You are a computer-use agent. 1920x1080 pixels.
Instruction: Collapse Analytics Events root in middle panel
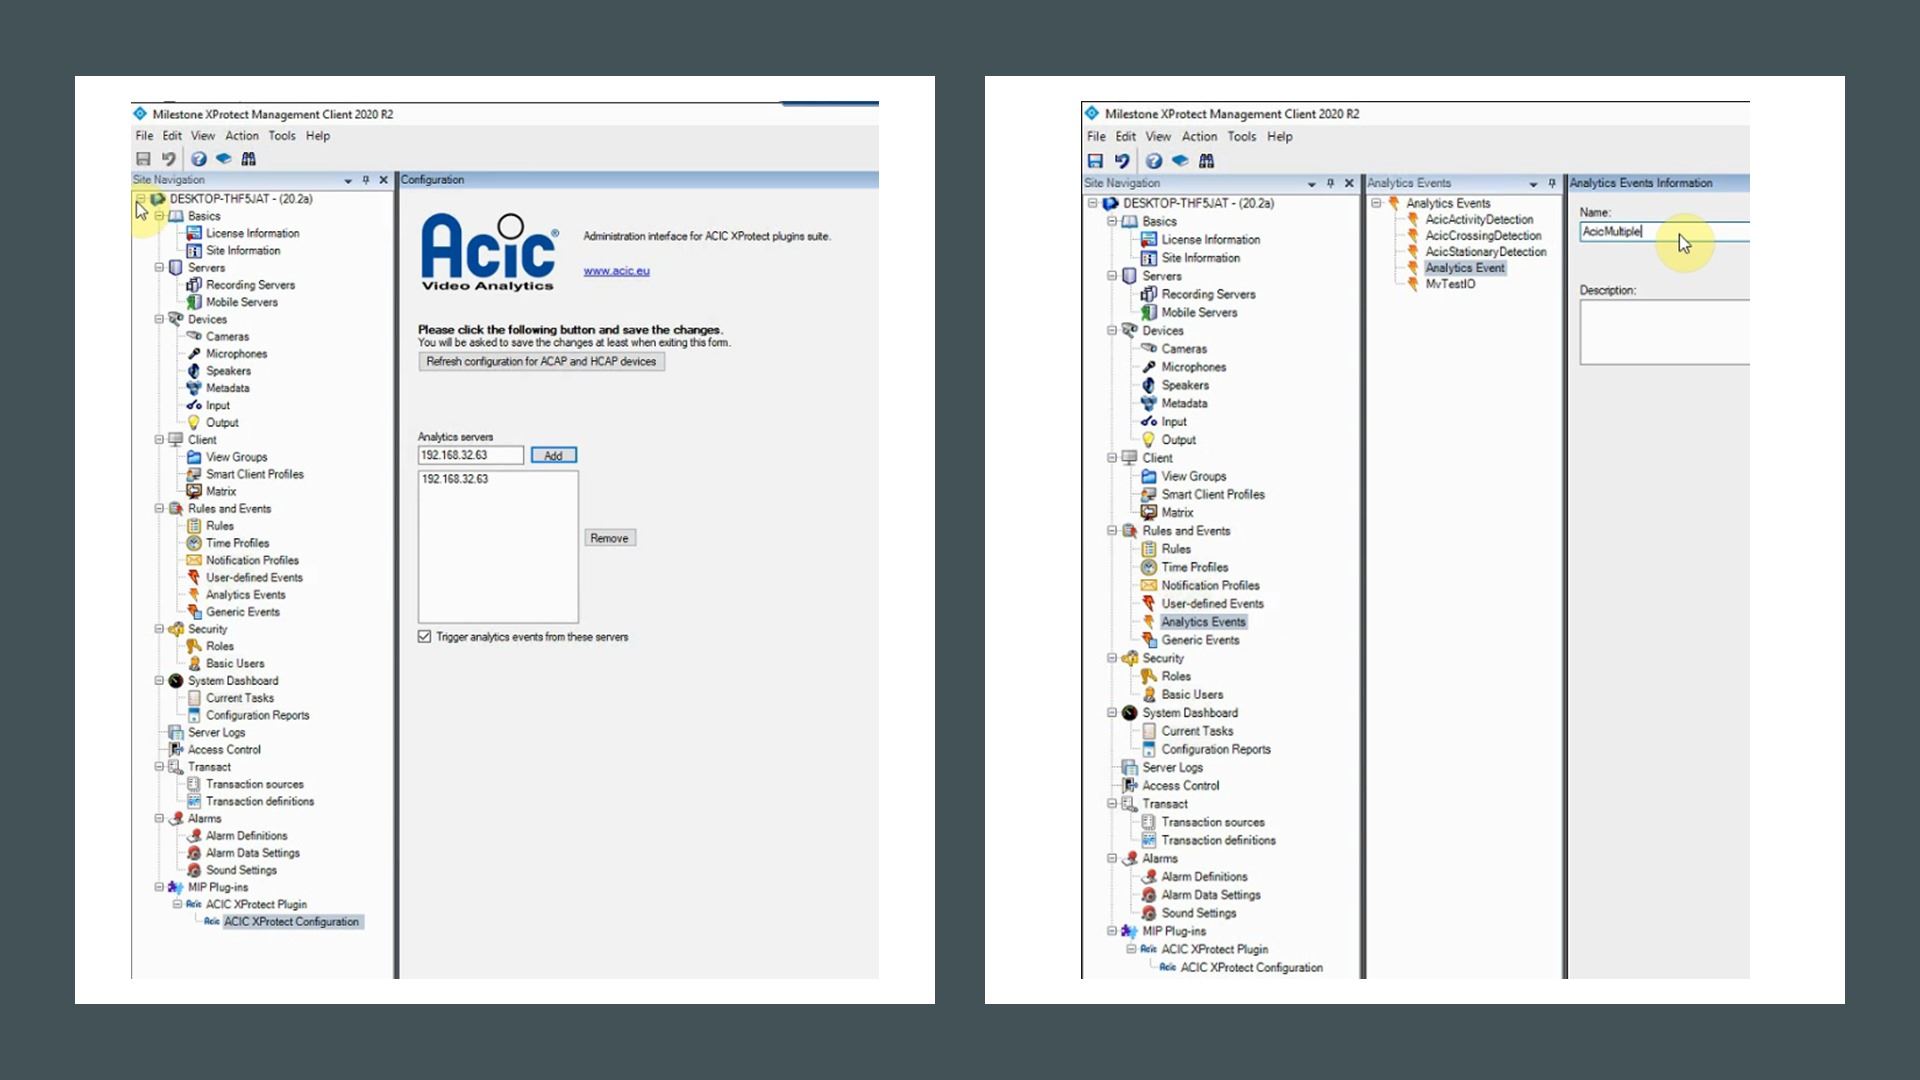1376,203
